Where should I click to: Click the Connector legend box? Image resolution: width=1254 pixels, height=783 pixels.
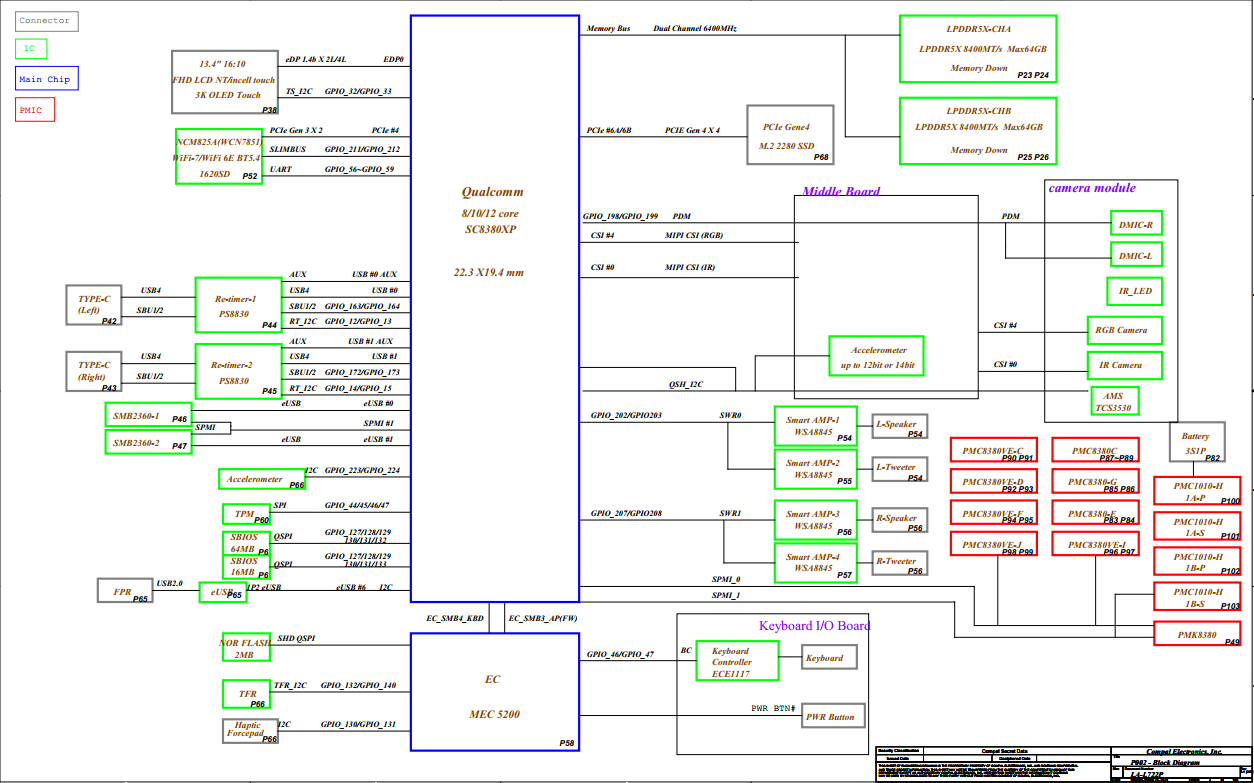(x=47, y=20)
